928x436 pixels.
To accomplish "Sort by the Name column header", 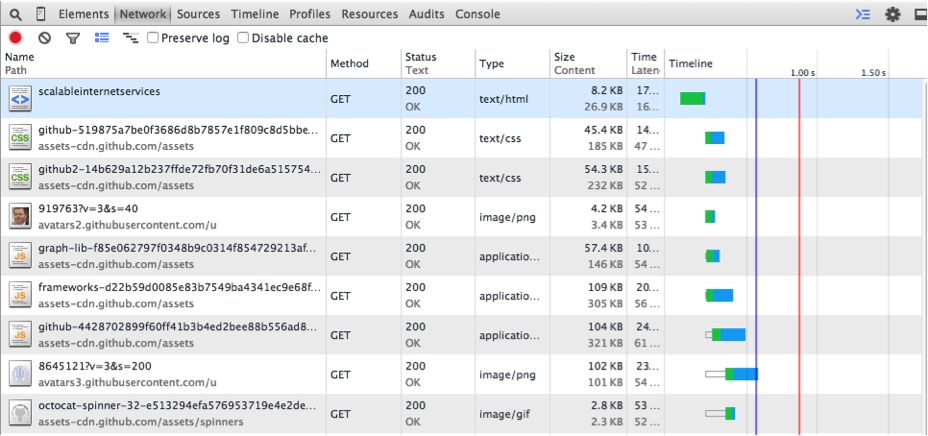I will (163, 63).
